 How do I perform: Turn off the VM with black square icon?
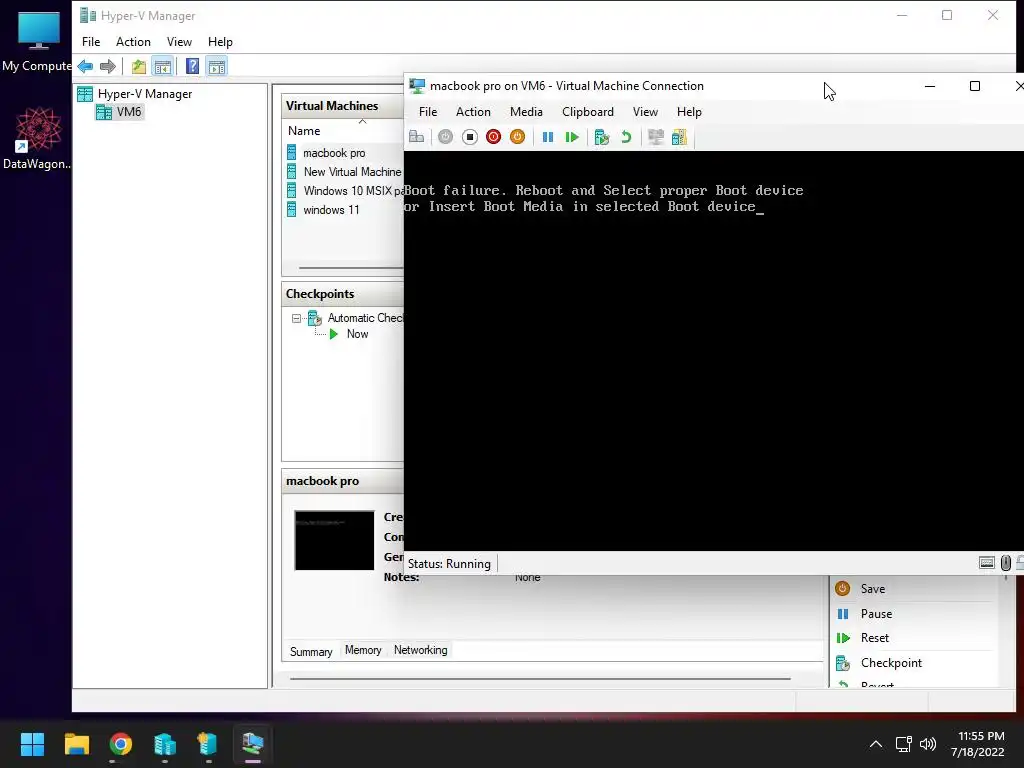(470, 137)
